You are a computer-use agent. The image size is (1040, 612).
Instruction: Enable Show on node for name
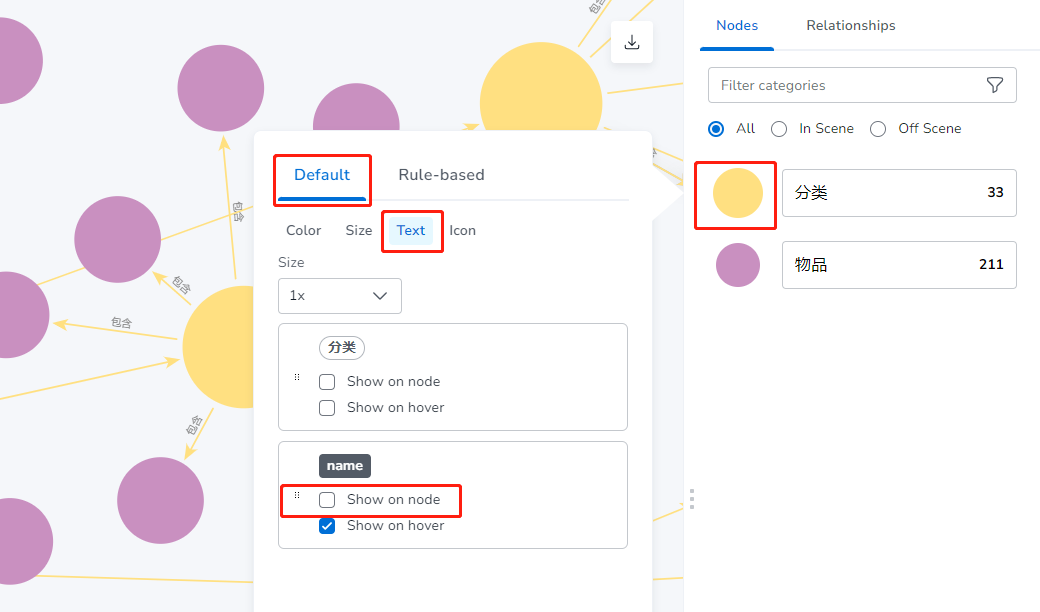point(327,499)
